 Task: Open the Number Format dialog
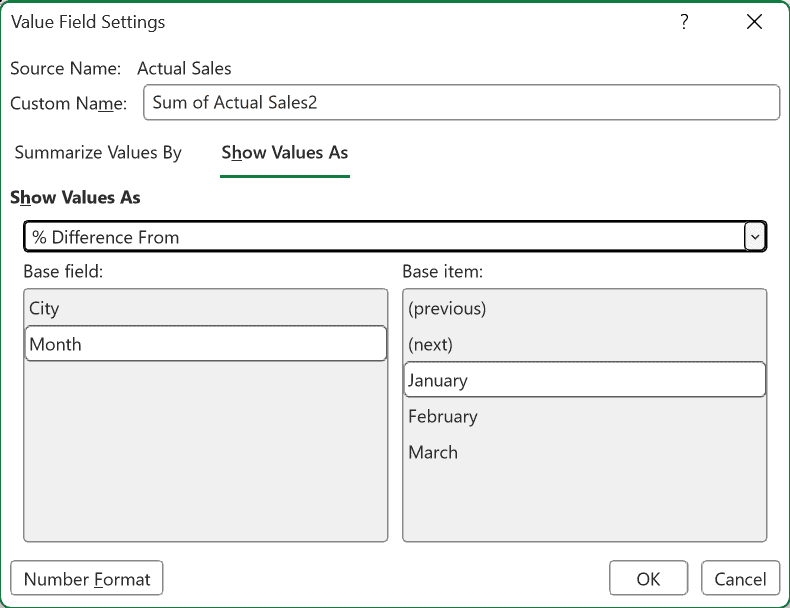tap(87, 578)
